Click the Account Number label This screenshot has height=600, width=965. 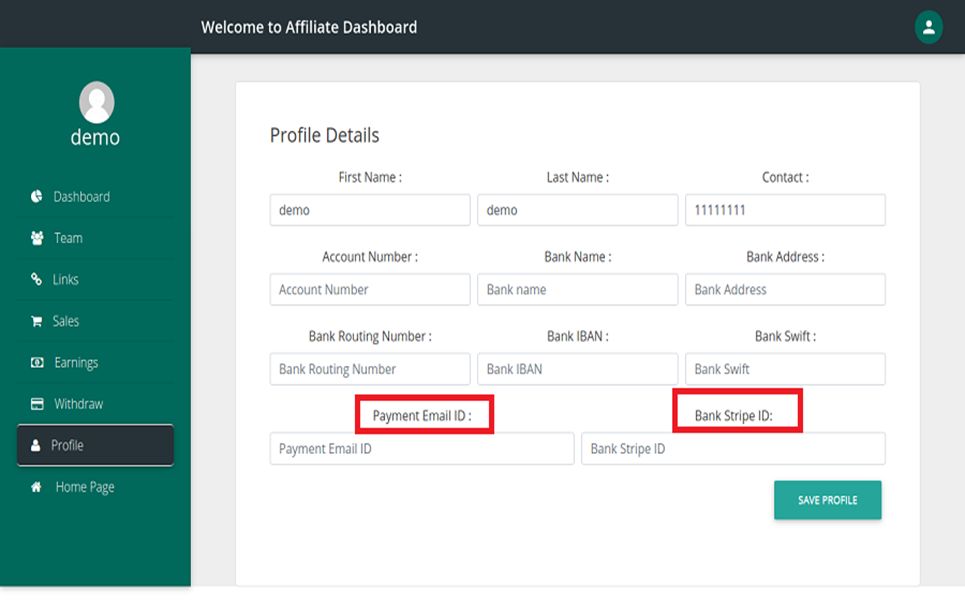[x=370, y=257]
